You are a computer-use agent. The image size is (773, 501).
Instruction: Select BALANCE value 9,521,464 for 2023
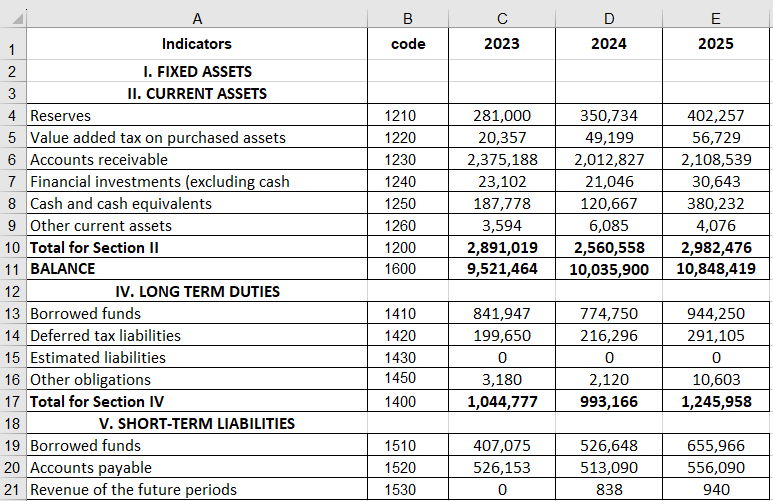click(x=501, y=269)
